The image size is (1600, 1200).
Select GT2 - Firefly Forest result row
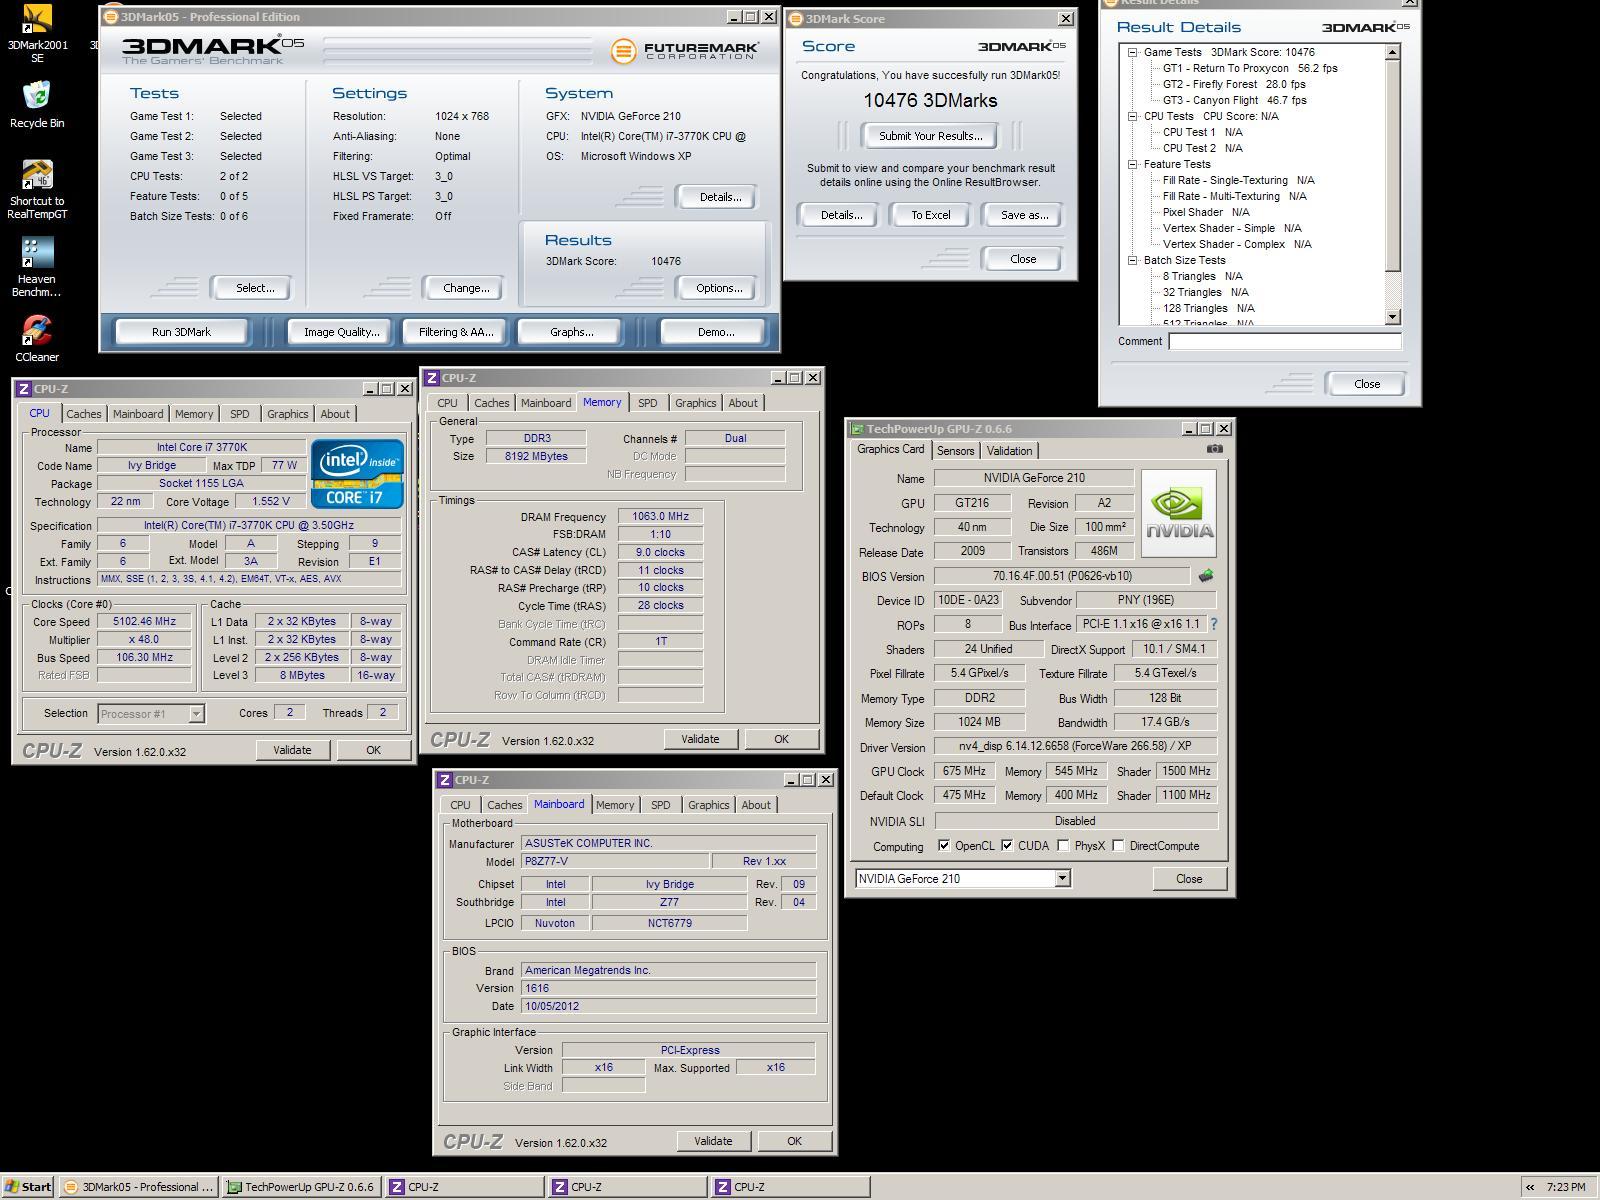coord(1234,84)
